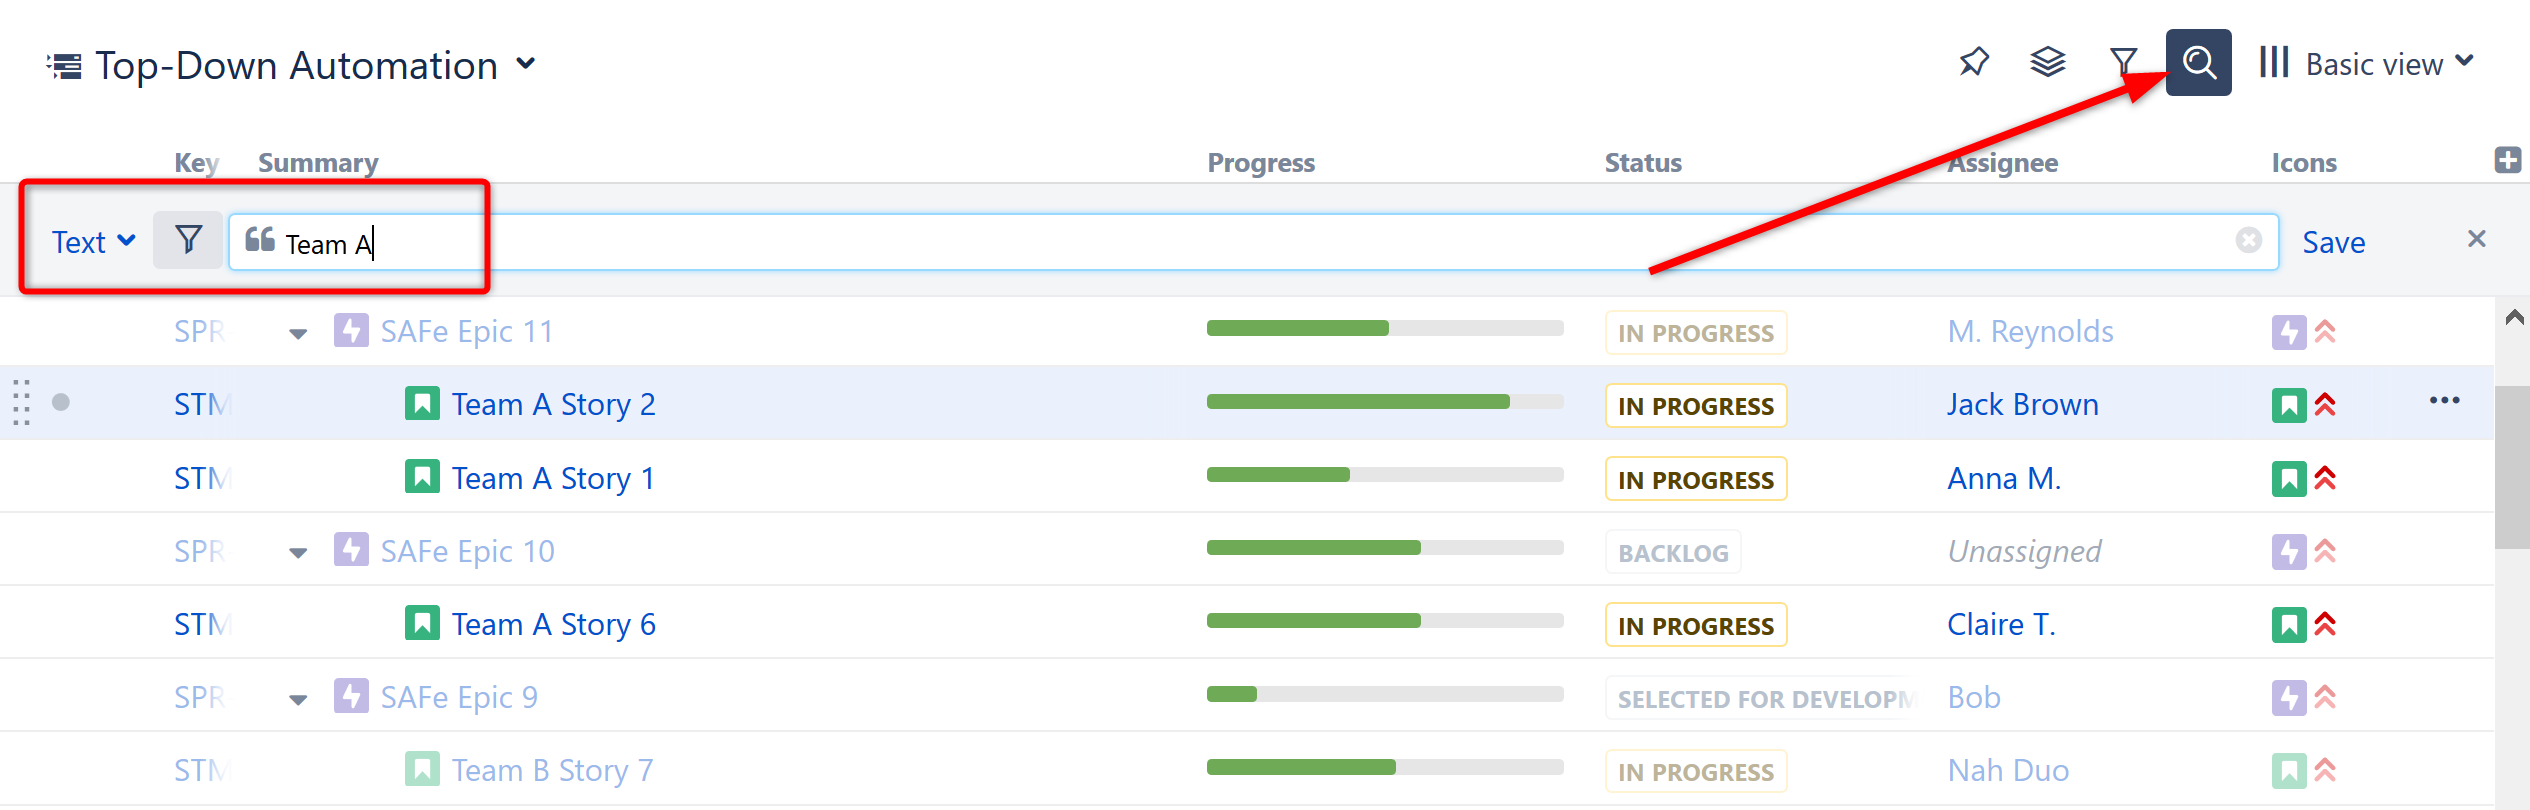
Task: Click the progress bar for SAFe Epic 9
Action: [1385, 694]
